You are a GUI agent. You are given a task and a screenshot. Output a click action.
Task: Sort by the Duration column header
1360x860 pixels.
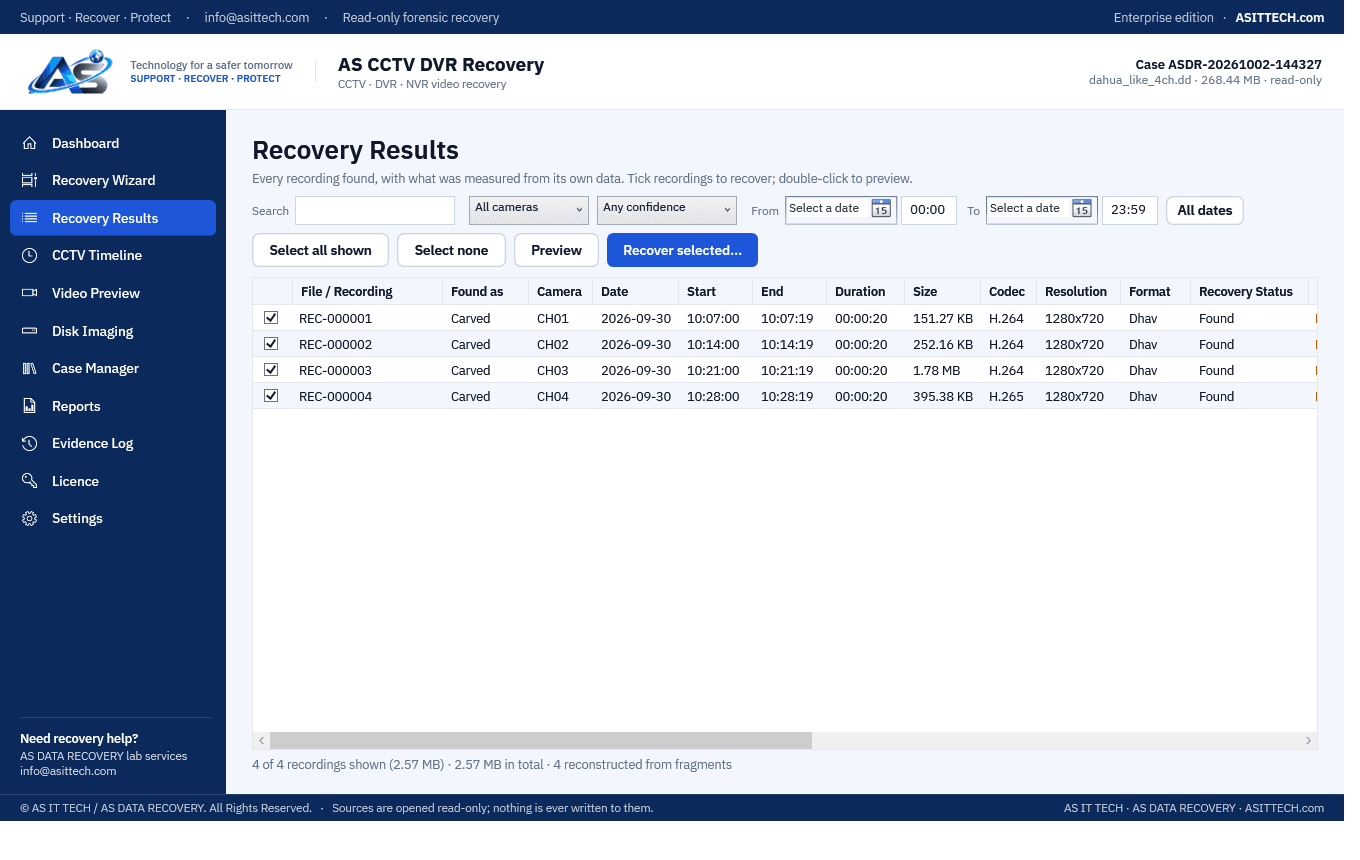point(866,291)
